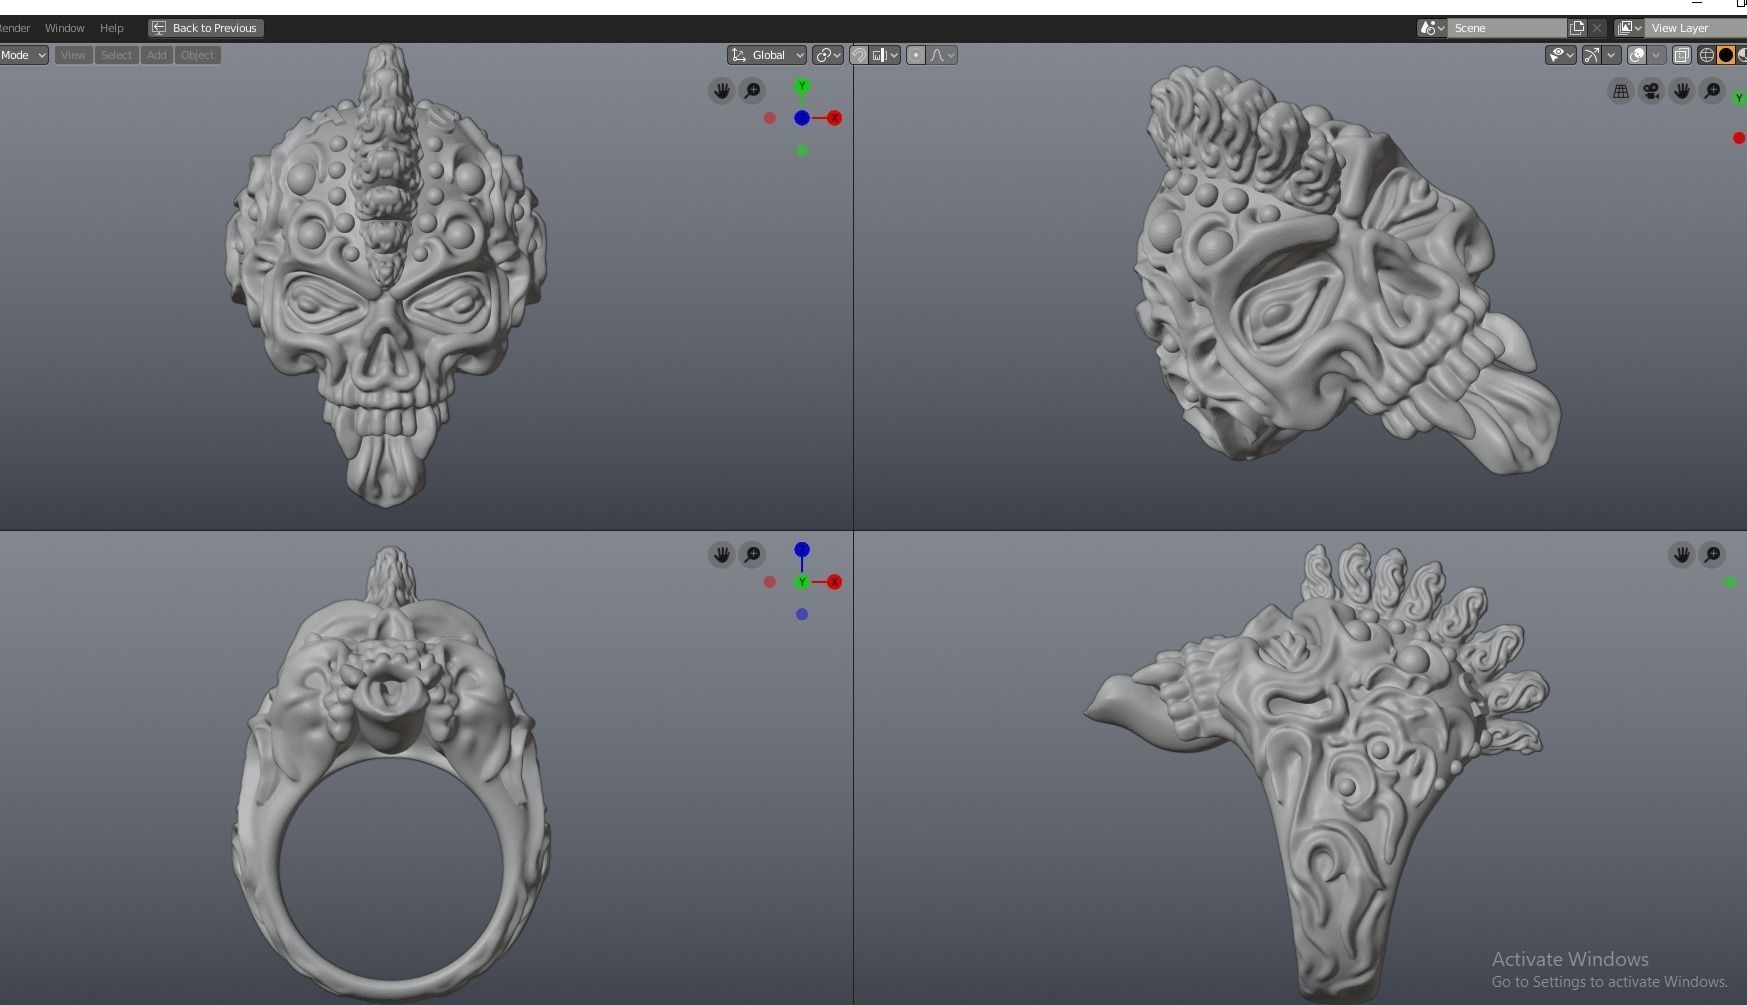Click negative X dot on top-left gizmo
This screenshot has width=1747, height=1005.
click(x=769, y=118)
